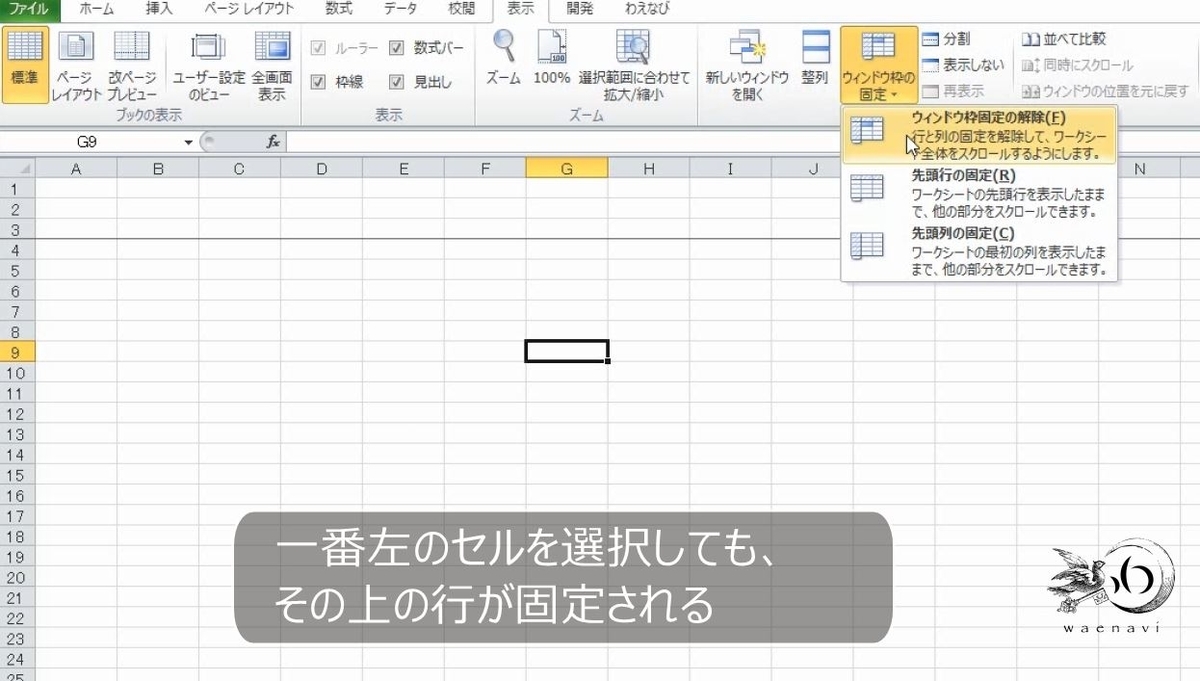The height and width of the screenshot is (681, 1200).
Task: Click the 整列 (Arrange All) icon
Action: click(x=816, y=55)
